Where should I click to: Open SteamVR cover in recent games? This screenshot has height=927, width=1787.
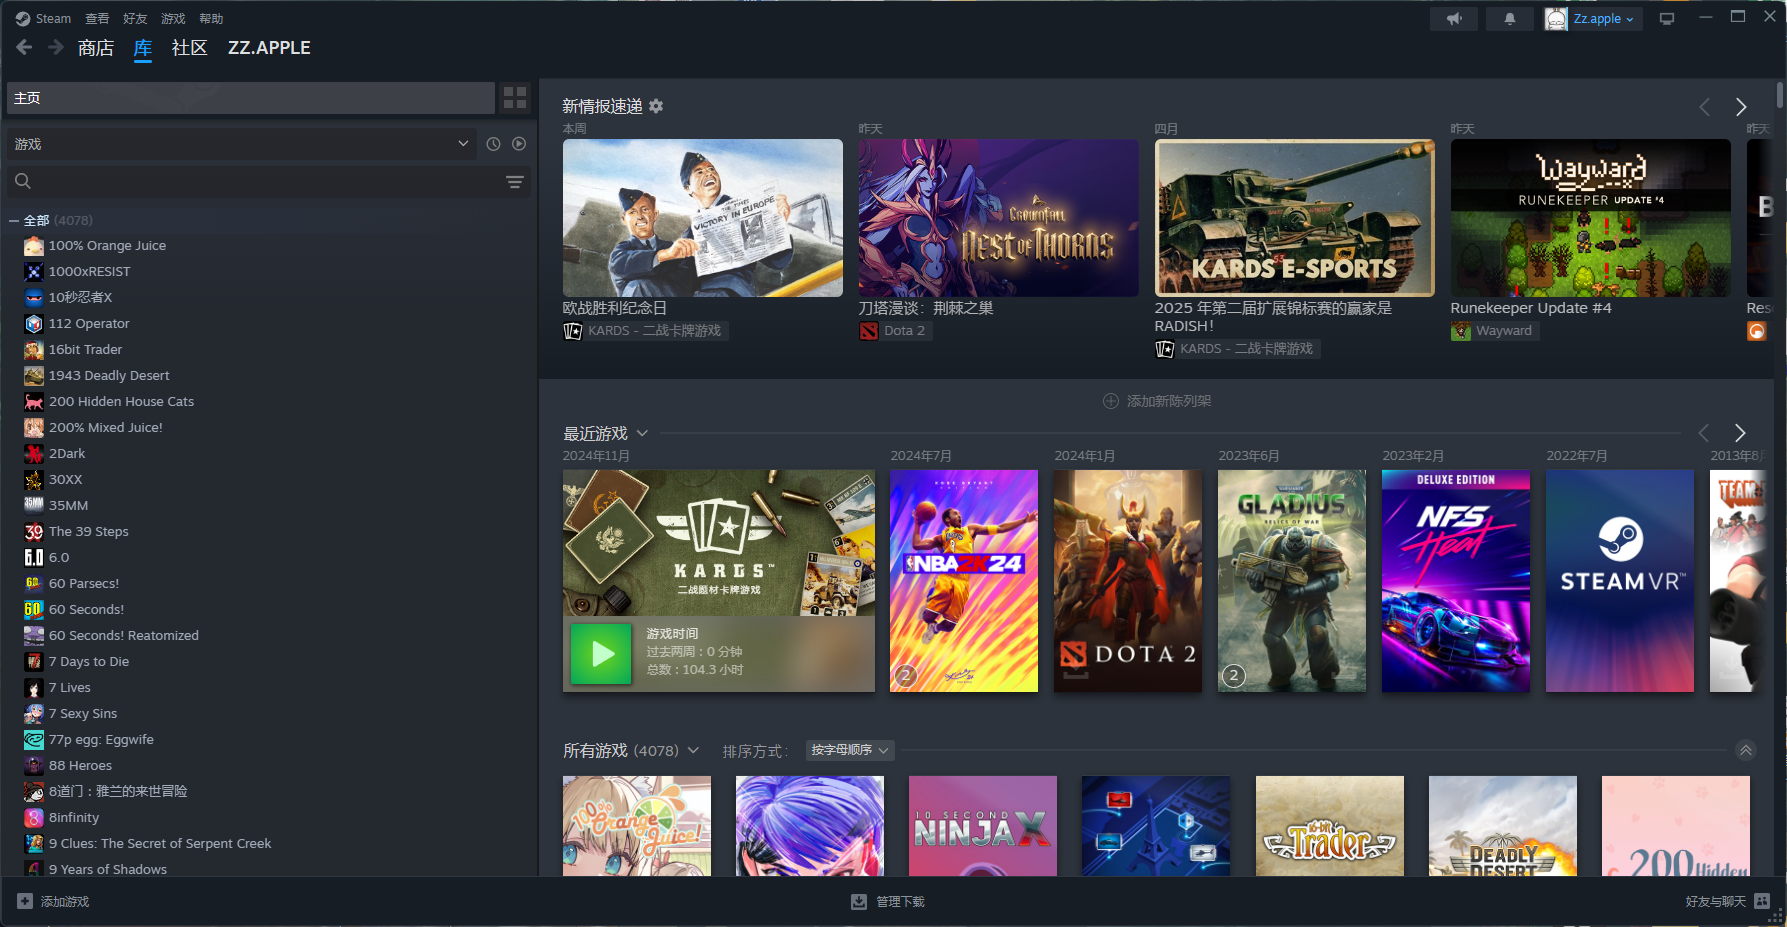(x=1620, y=581)
